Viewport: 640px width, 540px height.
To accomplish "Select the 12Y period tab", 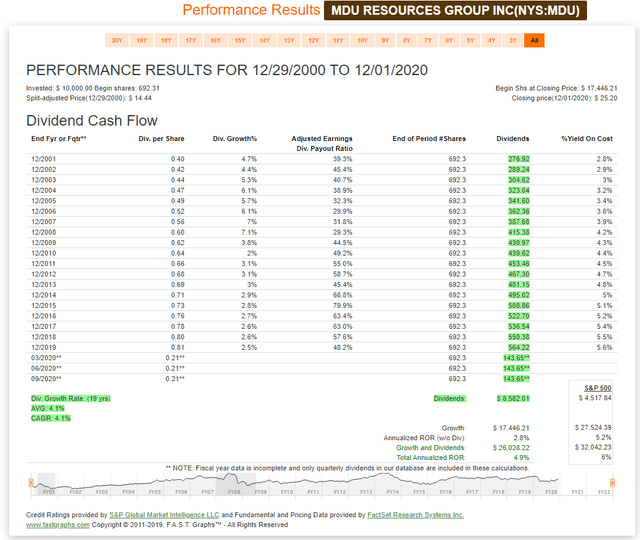I will [313, 40].
